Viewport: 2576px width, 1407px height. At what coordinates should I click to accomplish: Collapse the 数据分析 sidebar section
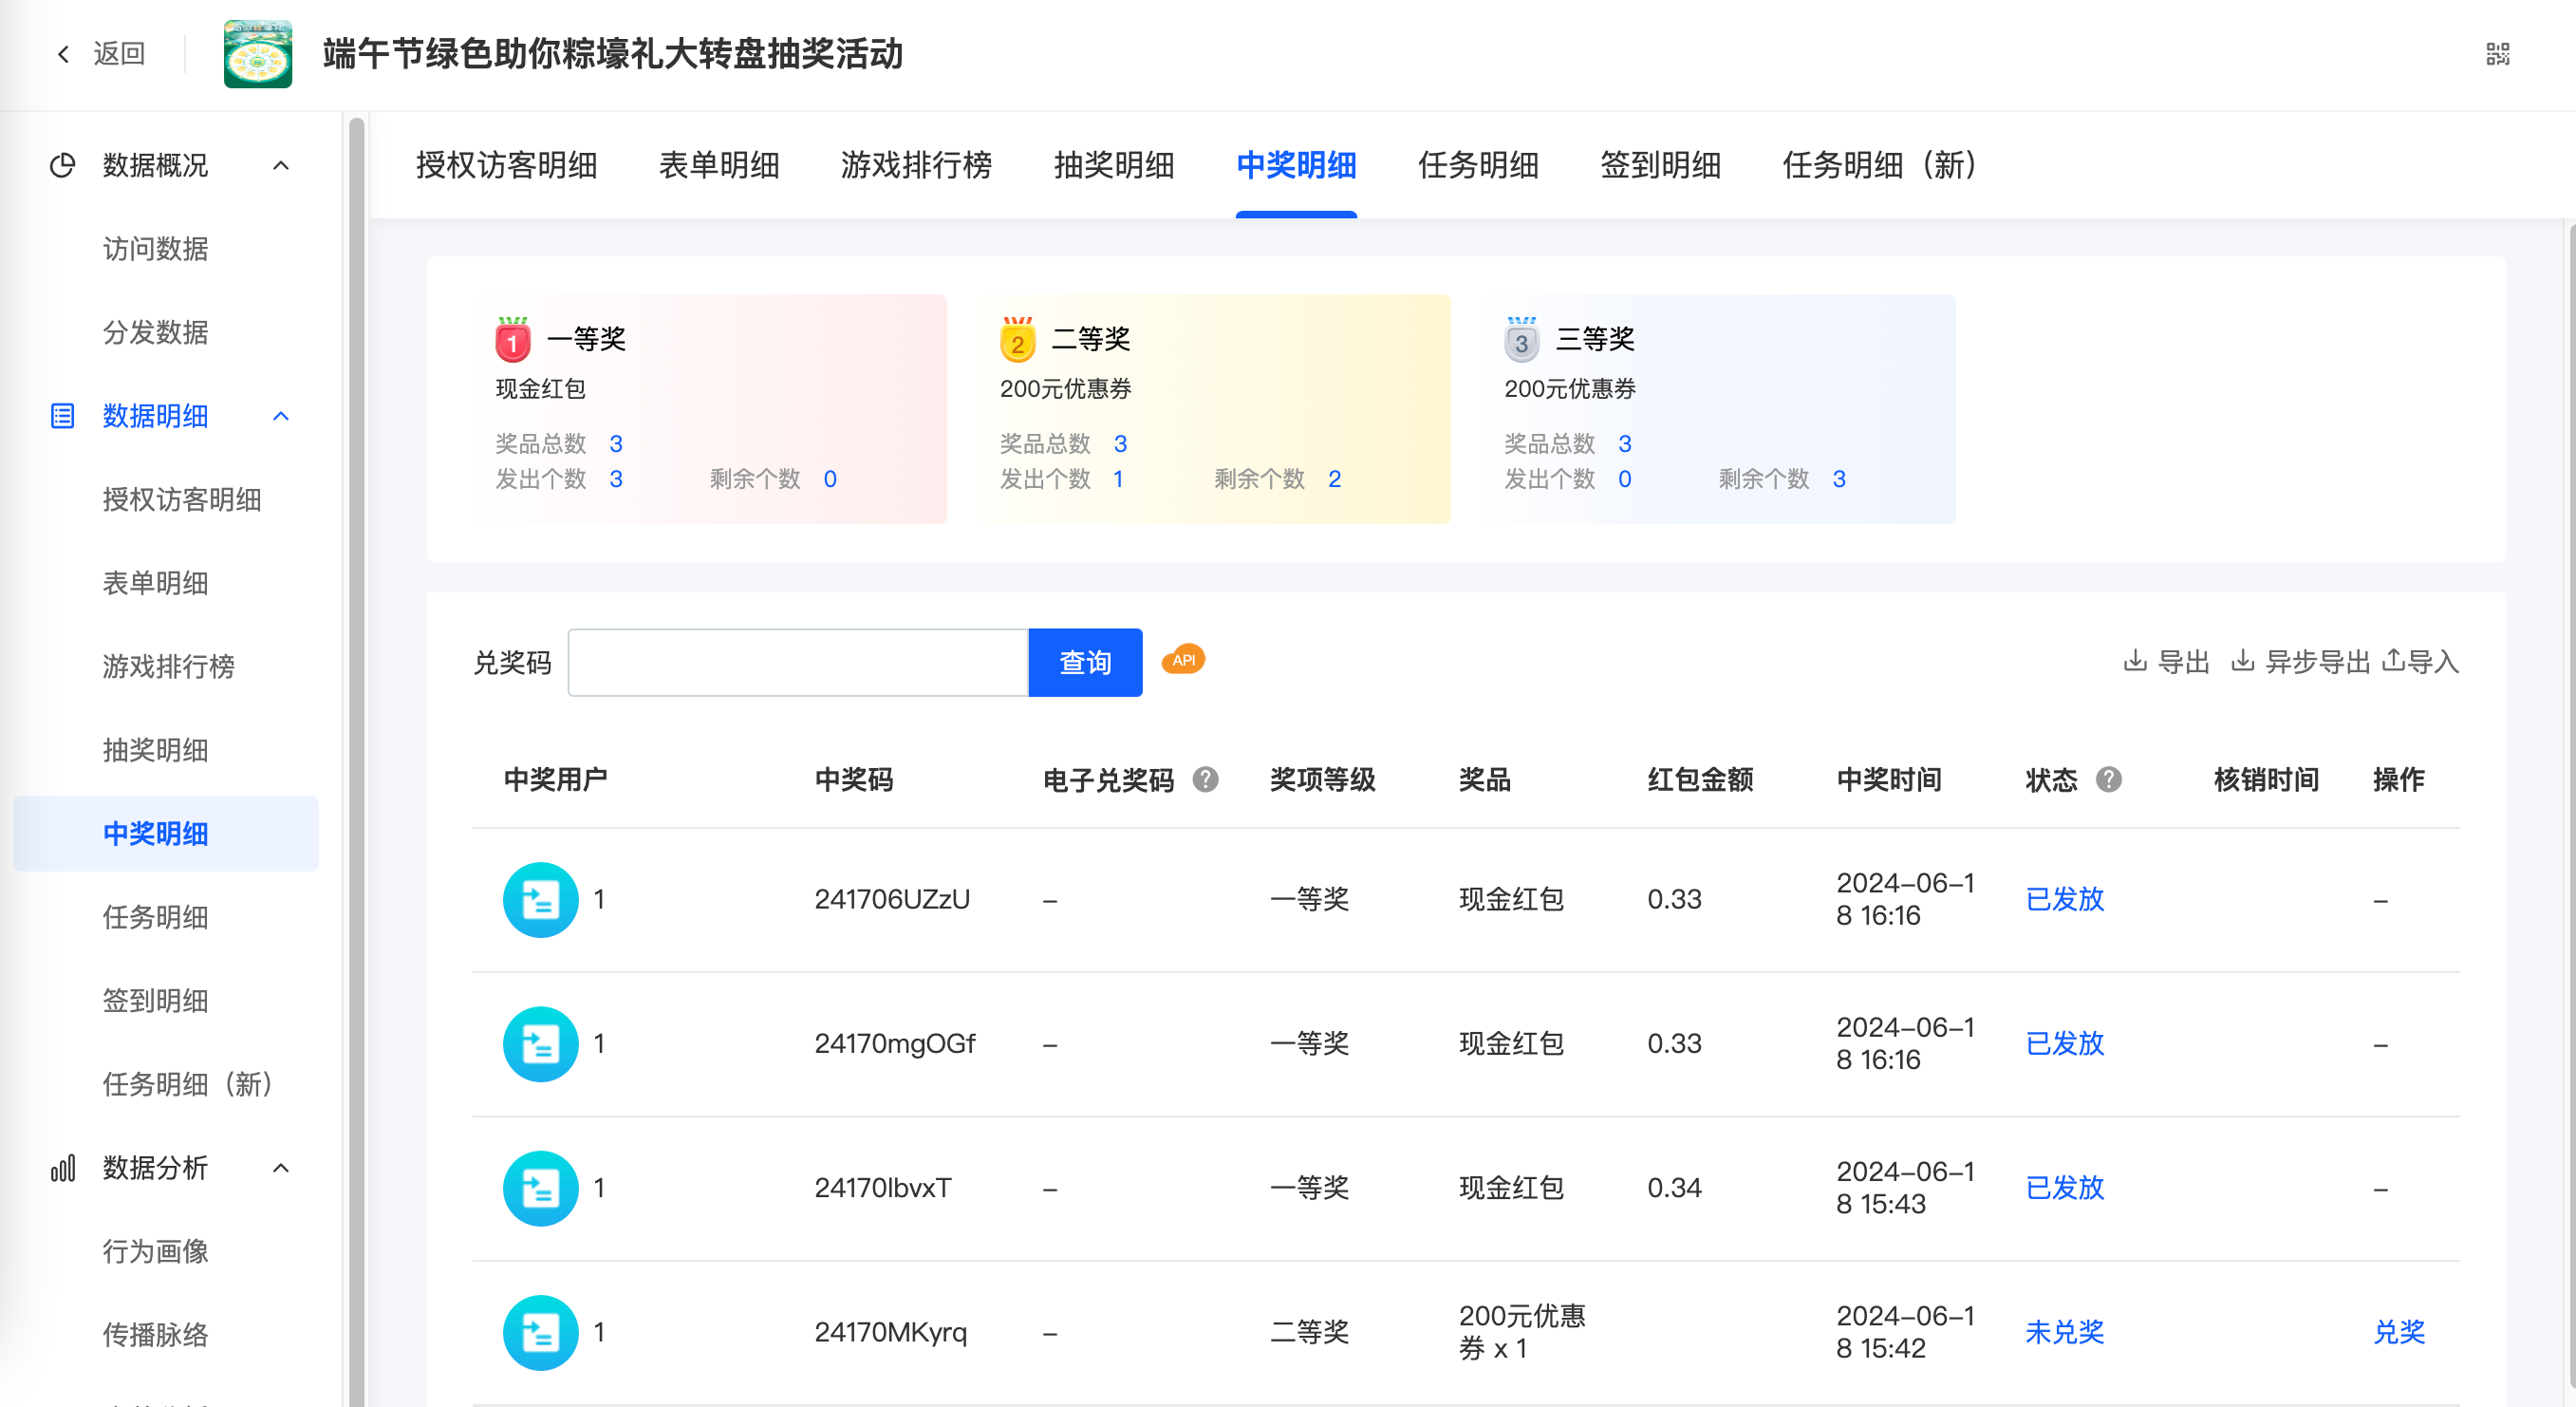click(281, 1167)
